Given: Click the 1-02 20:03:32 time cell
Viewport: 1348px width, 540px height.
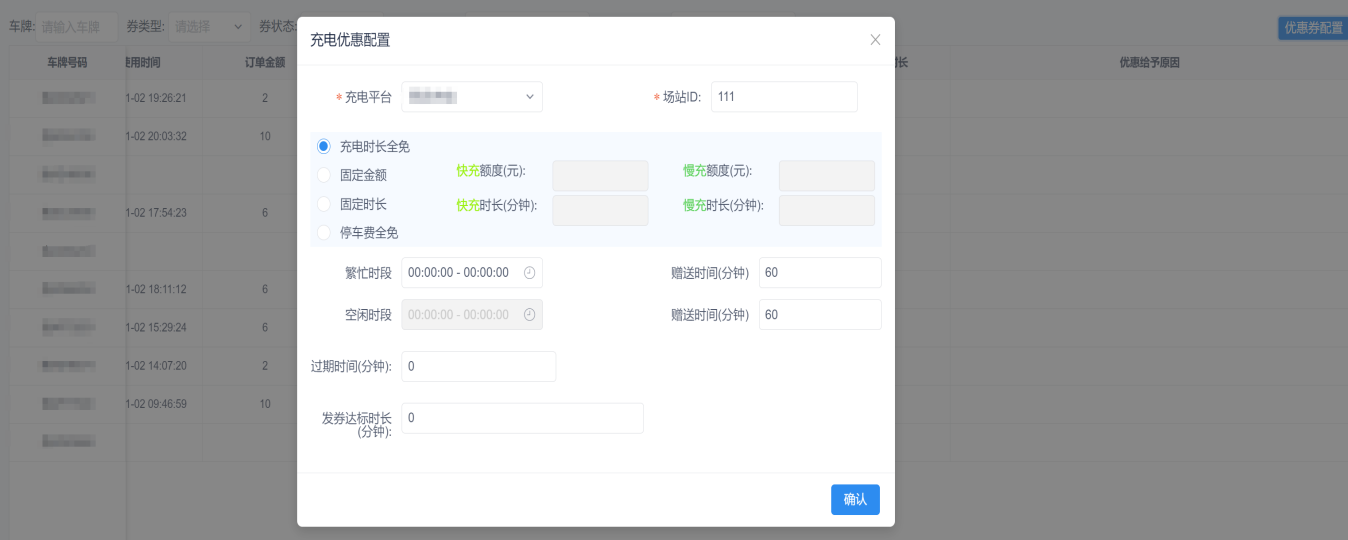Looking at the screenshot, I should point(157,136).
